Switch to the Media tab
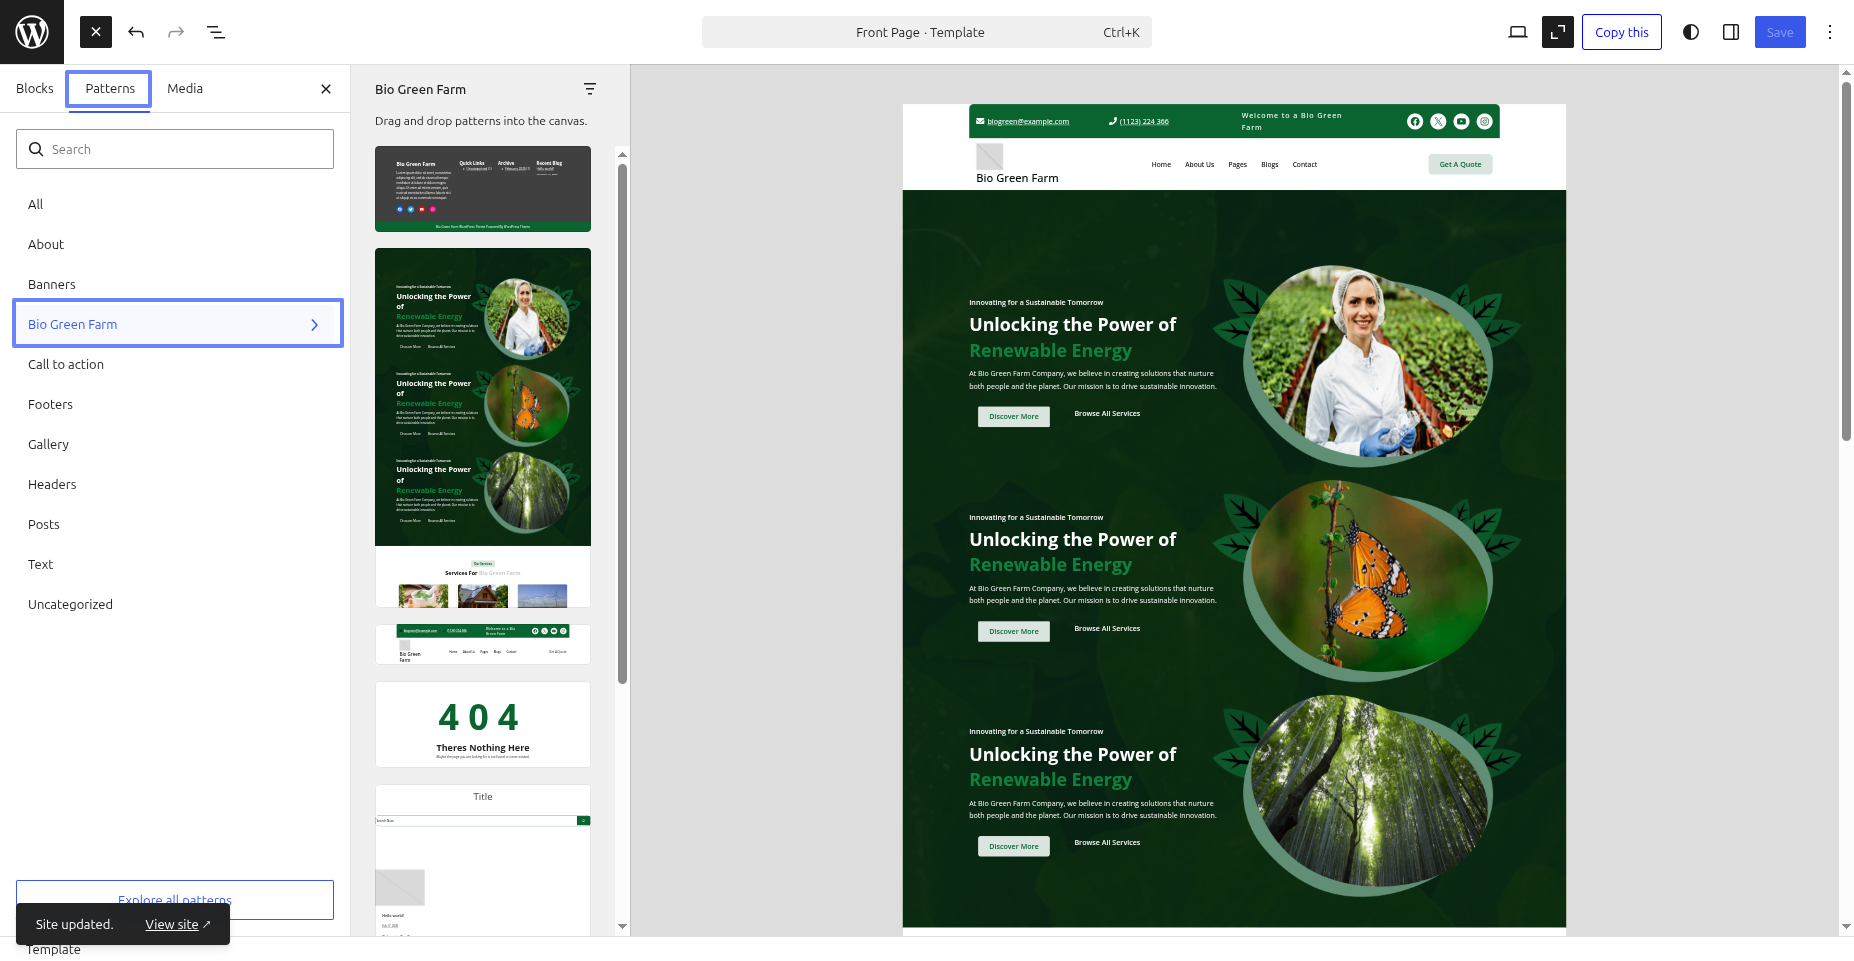 coord(185,89)
